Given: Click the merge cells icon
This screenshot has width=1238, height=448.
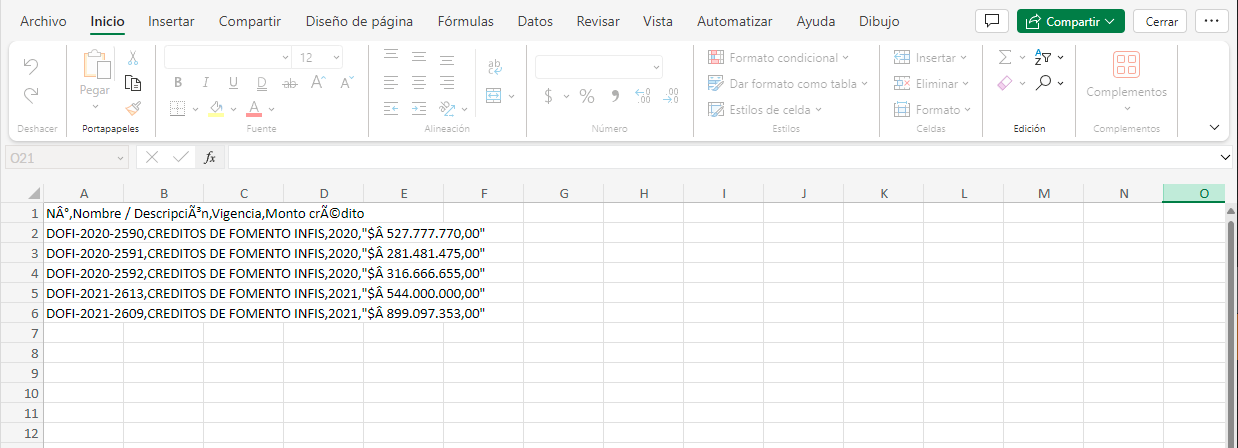Looking at the screenshot, I should coord(493,96).
